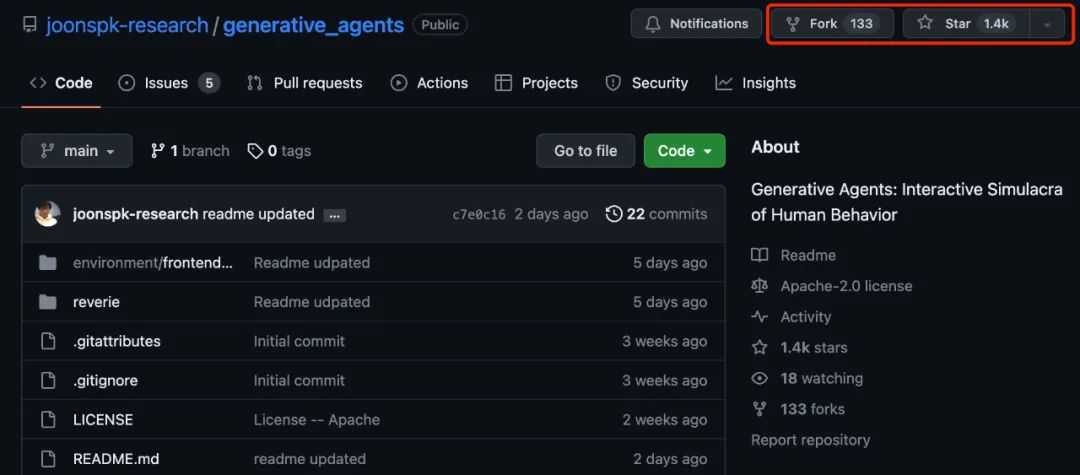Click the Insights graph icon
This screenshot has width=1080, height=475.
coord(724,83)
